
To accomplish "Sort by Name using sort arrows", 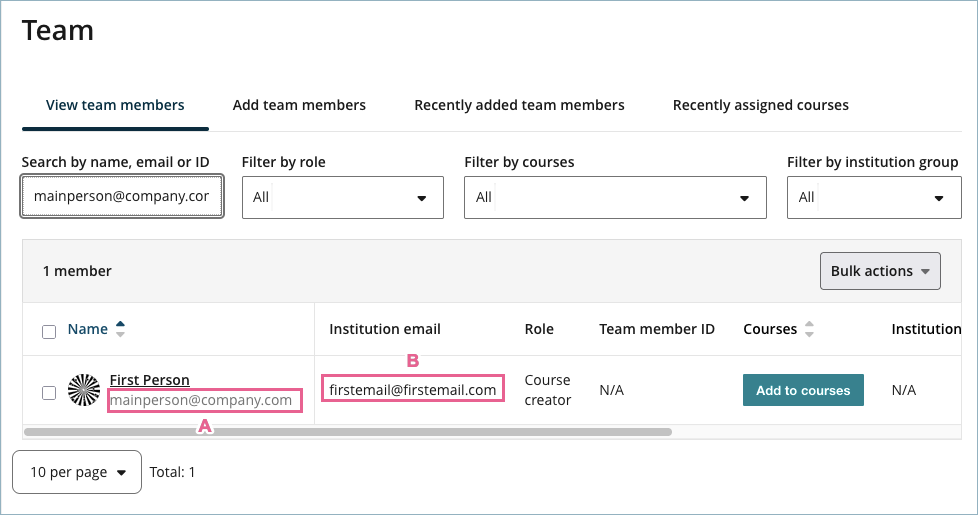I will tap(121, 329).
